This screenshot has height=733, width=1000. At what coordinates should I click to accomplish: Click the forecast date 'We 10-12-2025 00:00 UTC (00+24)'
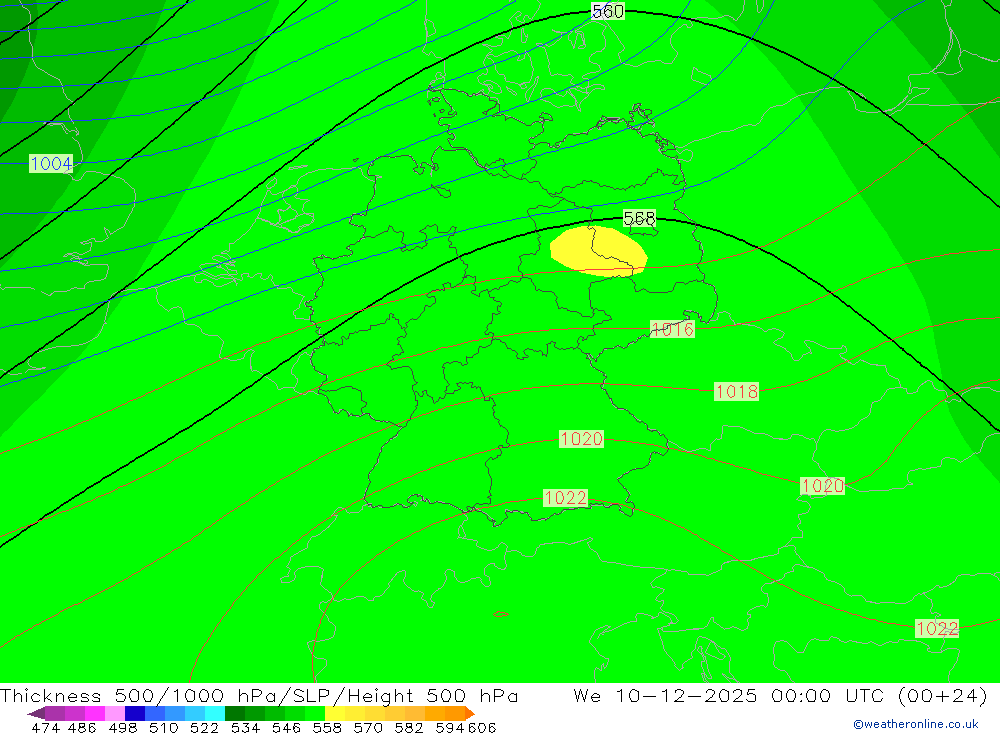click(x=780, y=695)
